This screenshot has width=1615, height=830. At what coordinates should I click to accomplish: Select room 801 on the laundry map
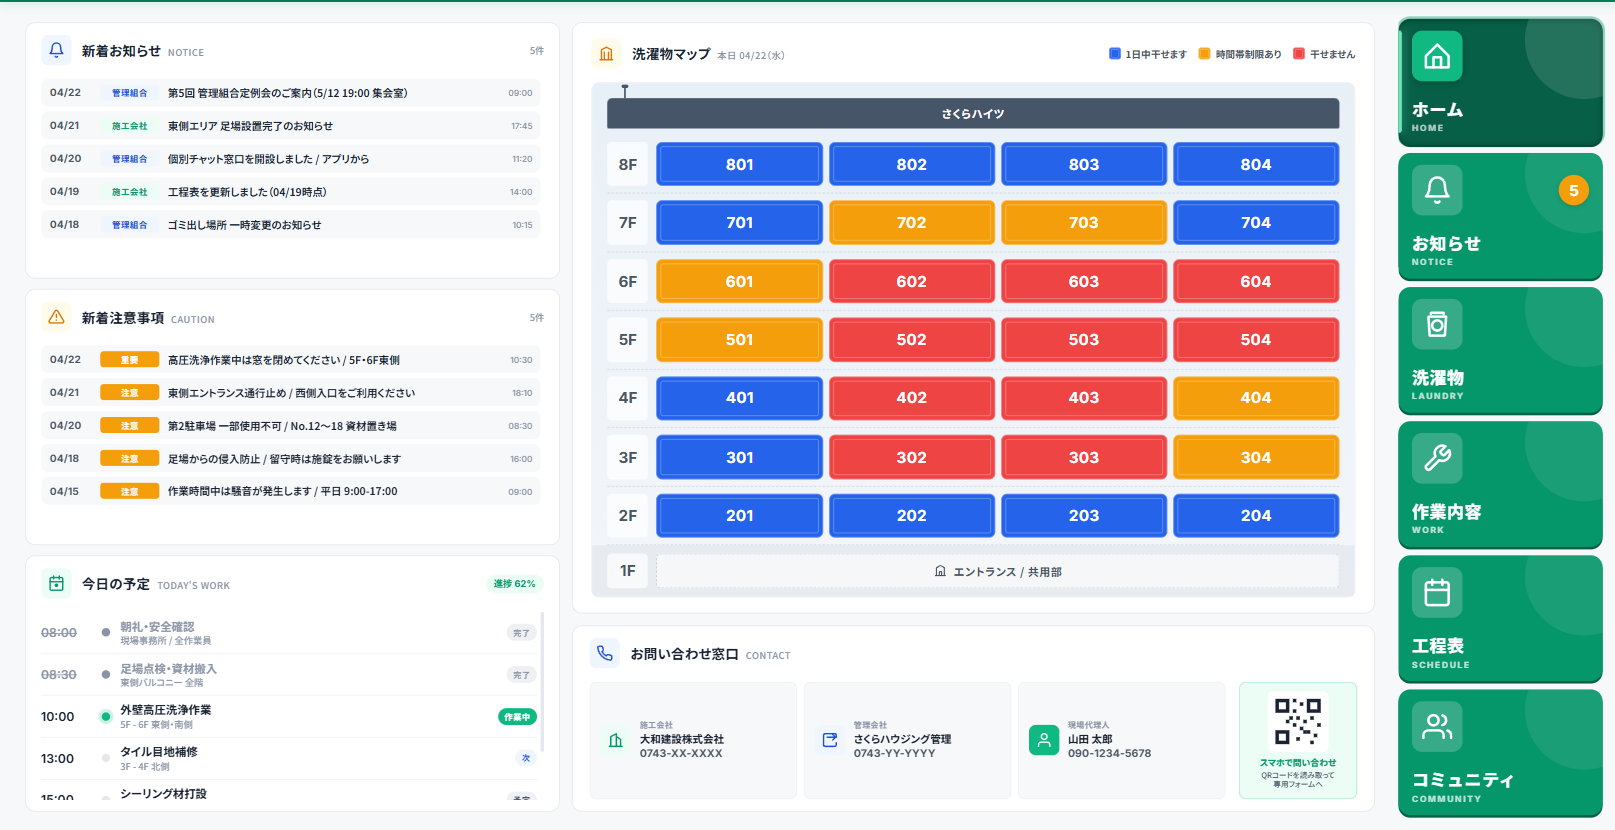(x=739, y=164)
